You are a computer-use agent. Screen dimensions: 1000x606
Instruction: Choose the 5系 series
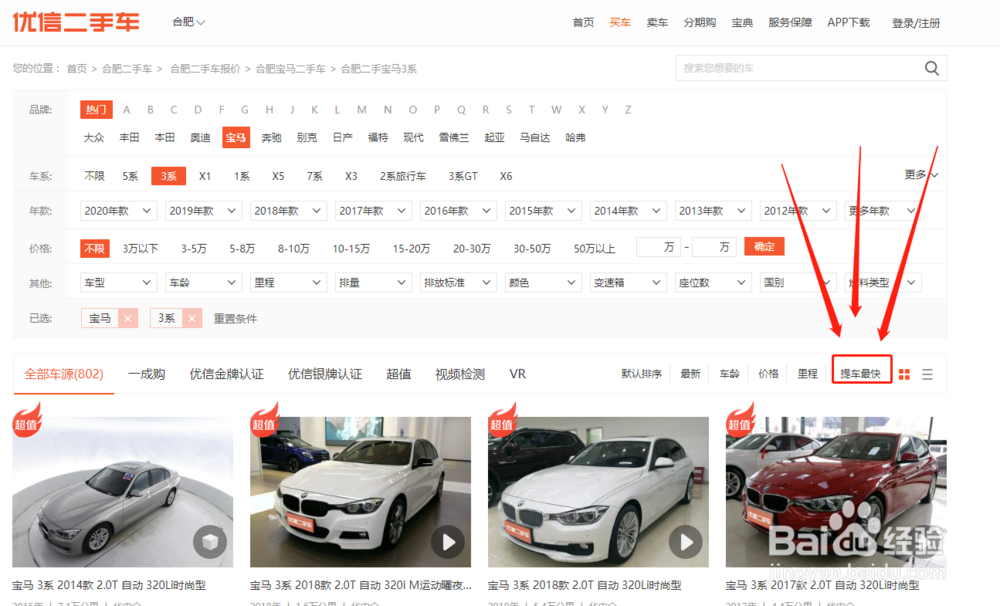pyautogui.click(x=130, y=176)
